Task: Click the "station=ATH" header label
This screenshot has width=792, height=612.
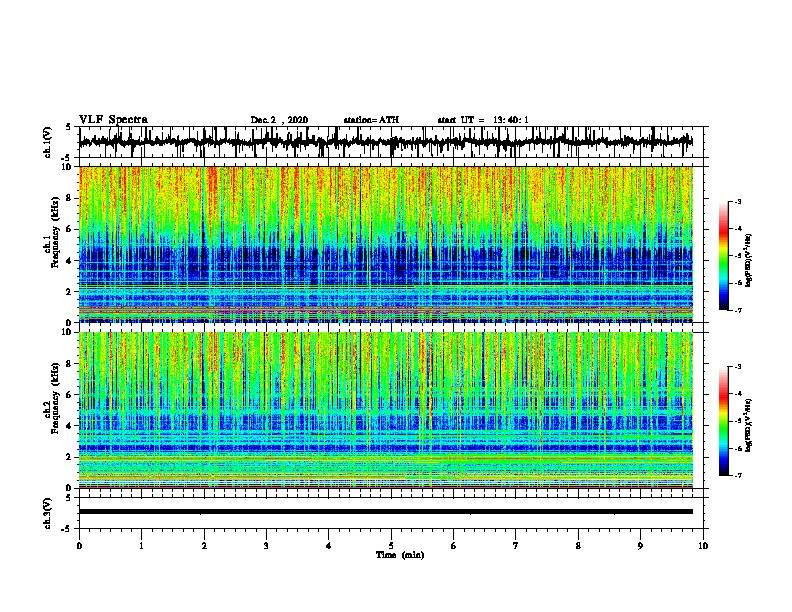Action: [x=371, y=120]
